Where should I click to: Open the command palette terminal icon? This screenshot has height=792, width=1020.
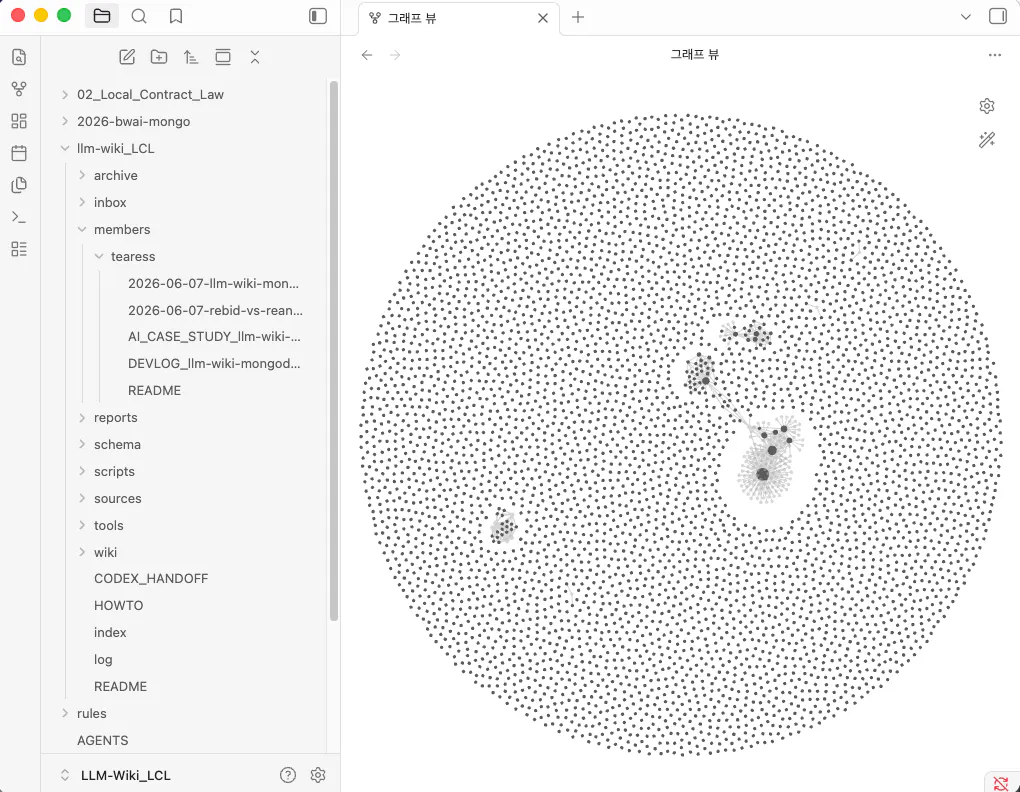[19, 217]
